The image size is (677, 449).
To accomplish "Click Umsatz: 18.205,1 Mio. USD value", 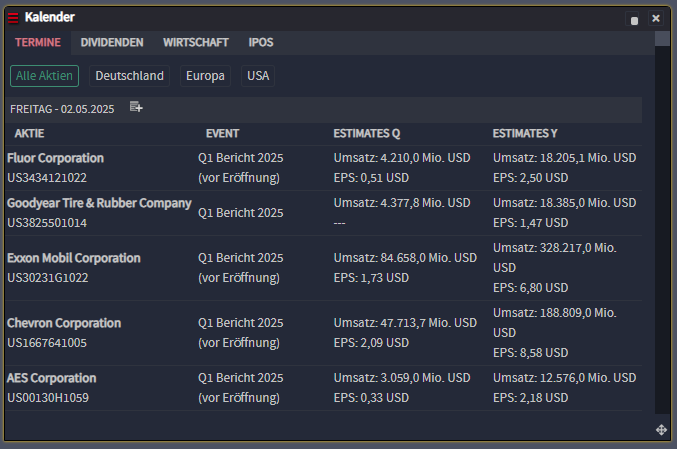I will 565,158.
